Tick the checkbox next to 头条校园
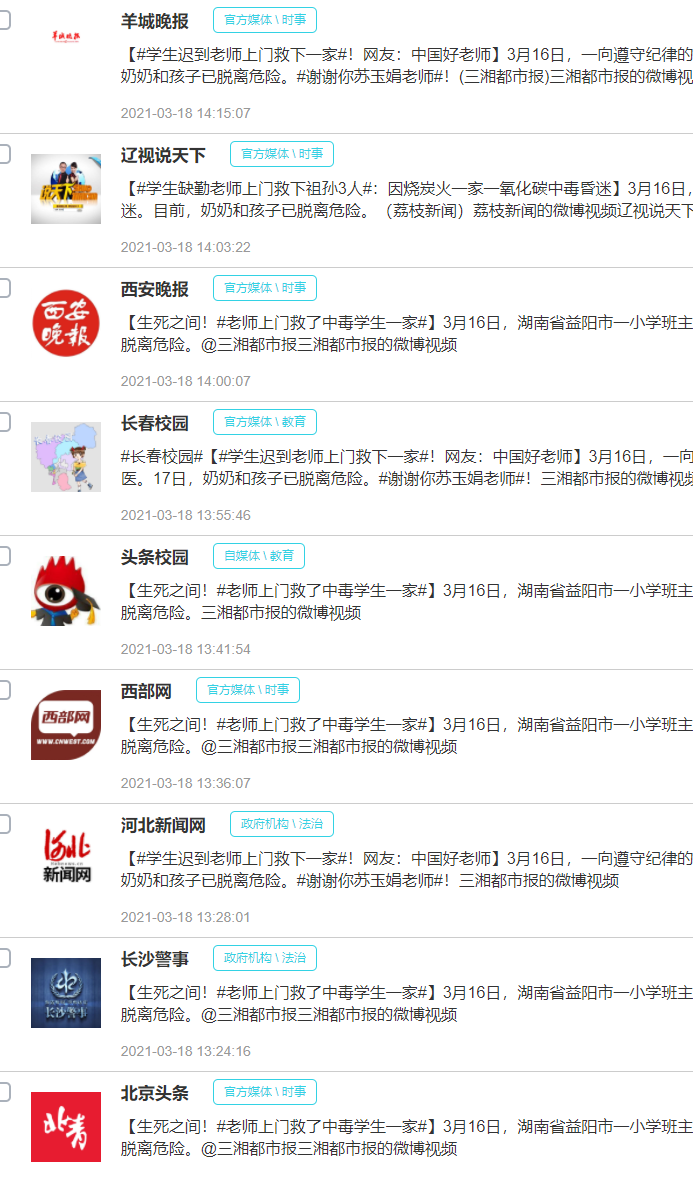Image resolution: width=693 pixels, height=1178 pixels. coord(3,557)
